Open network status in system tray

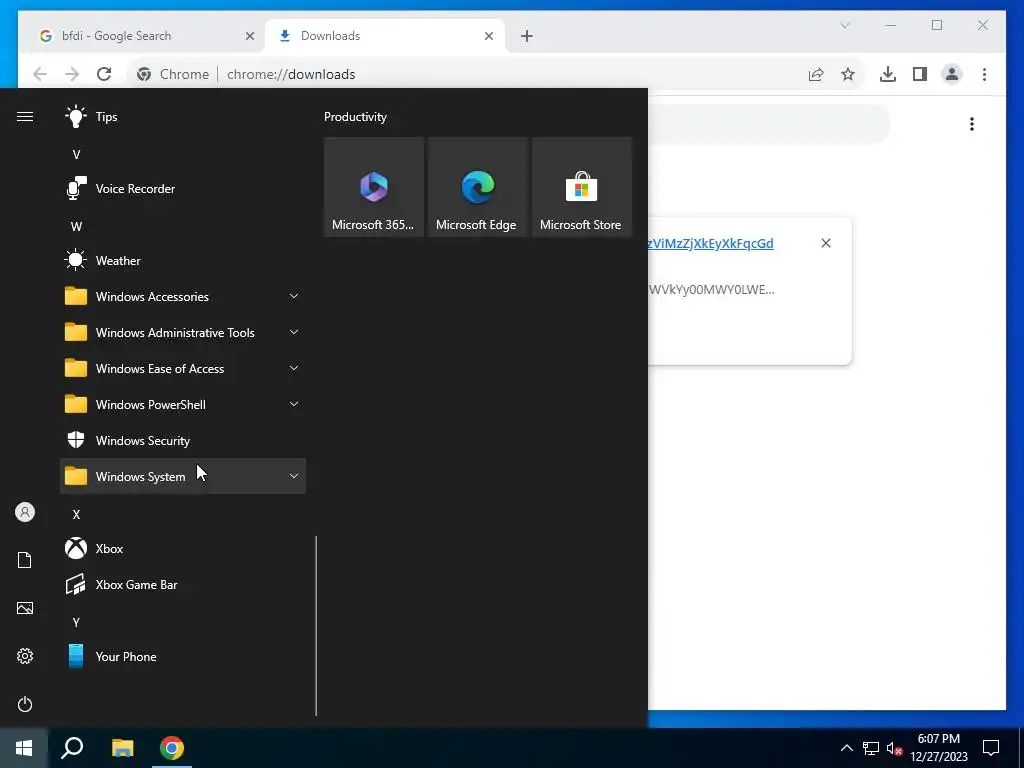pos(871,748)
